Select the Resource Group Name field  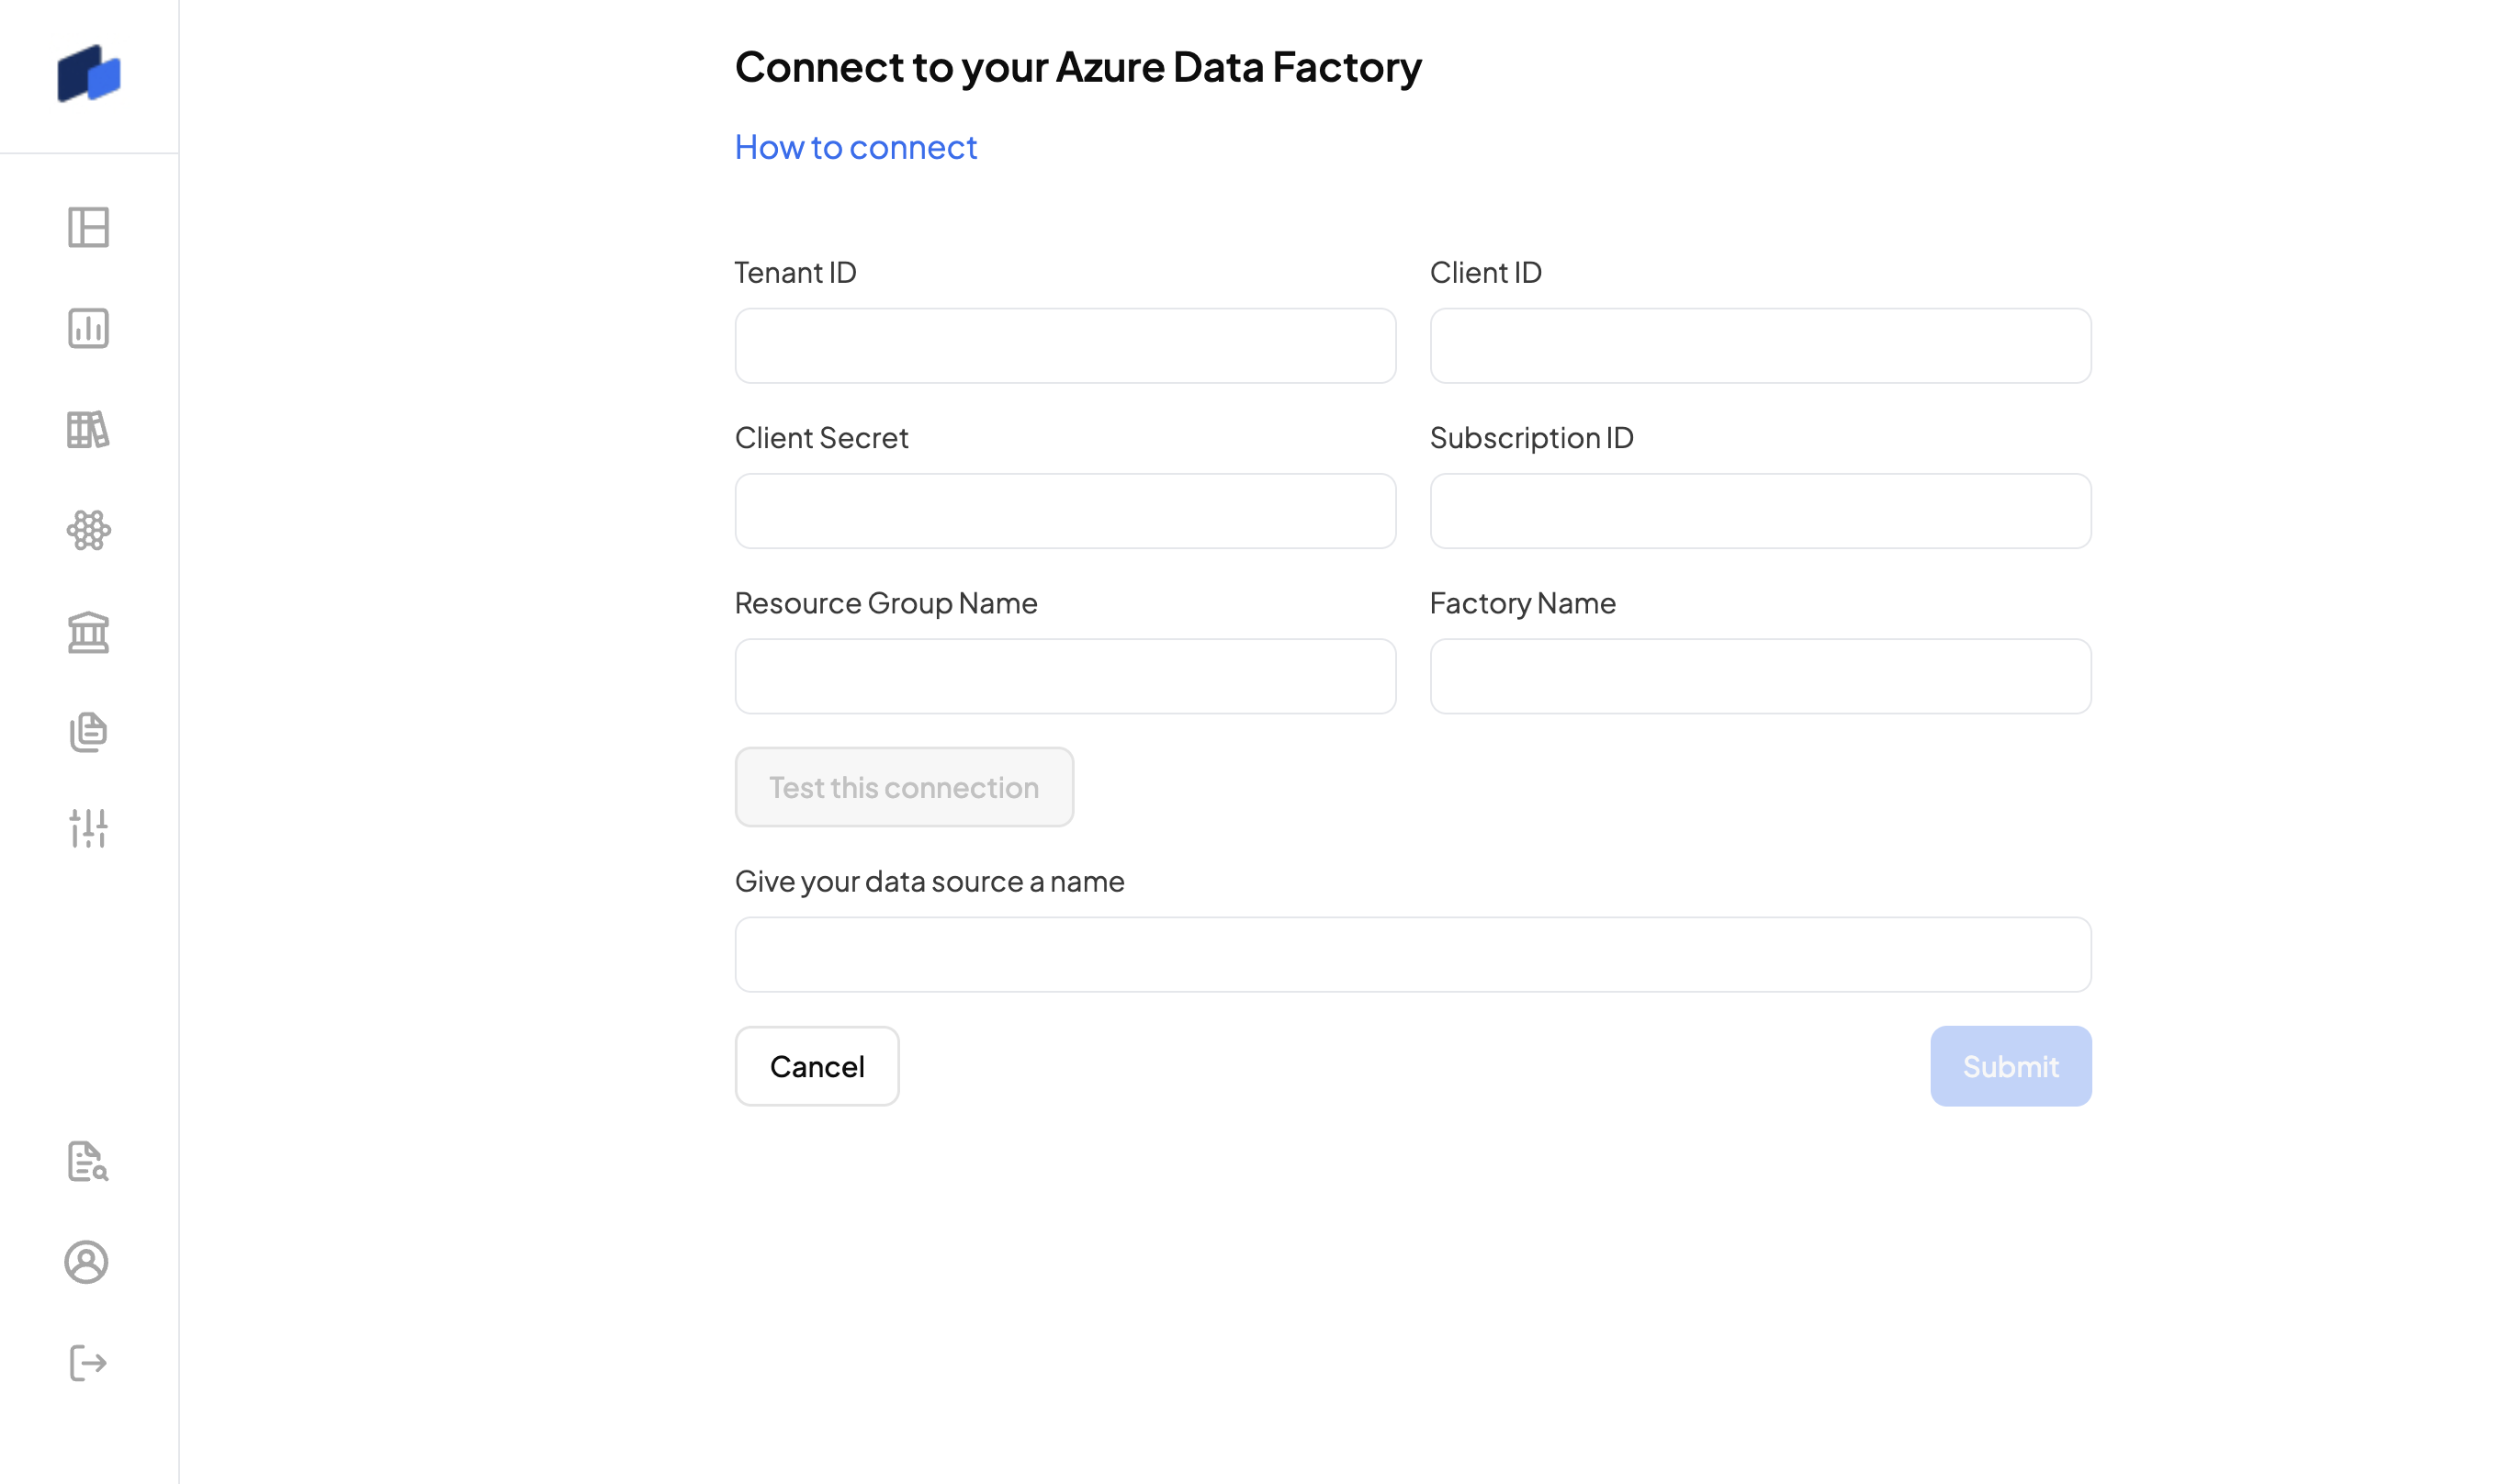(1065, 676)
